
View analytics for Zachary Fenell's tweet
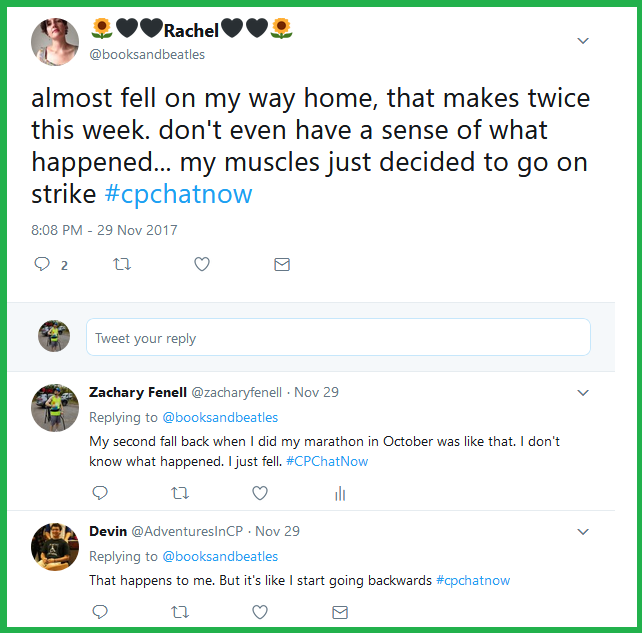[340, 492]
